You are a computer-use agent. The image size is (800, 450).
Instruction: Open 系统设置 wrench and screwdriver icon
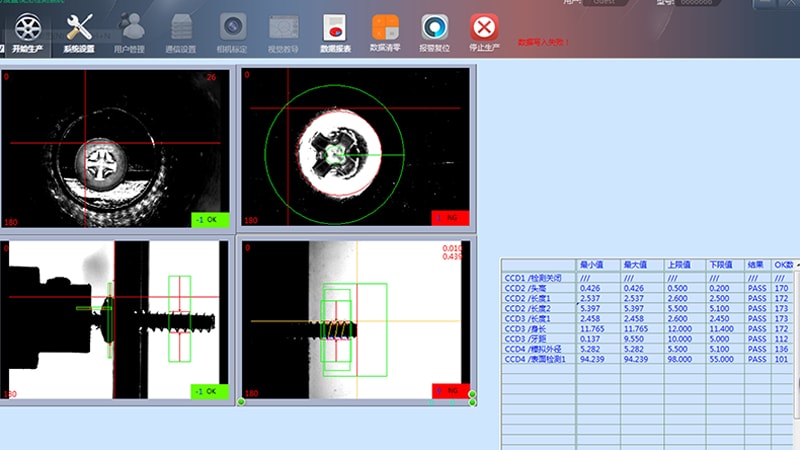(x=79, y=27)
